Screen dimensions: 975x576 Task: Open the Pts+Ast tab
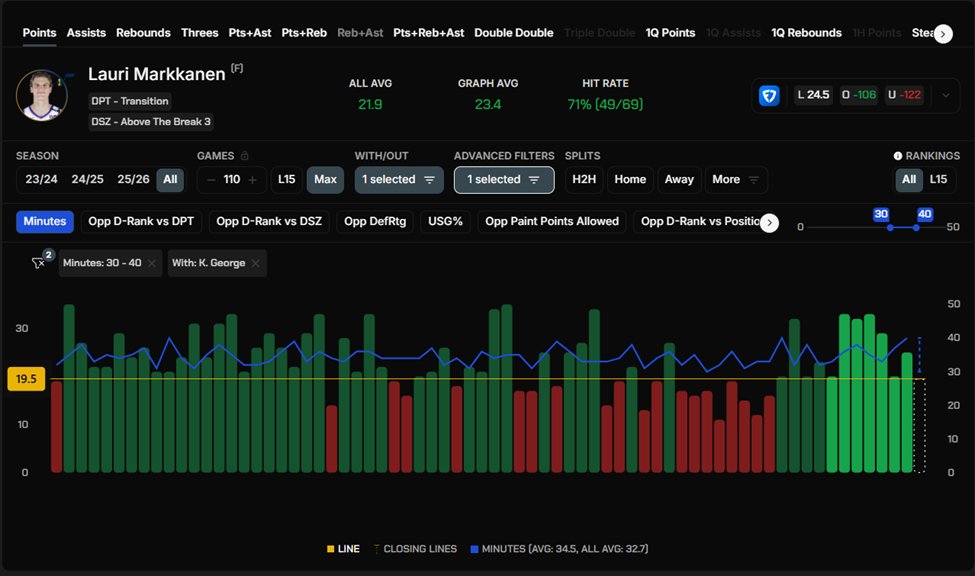tap(249, 33)
